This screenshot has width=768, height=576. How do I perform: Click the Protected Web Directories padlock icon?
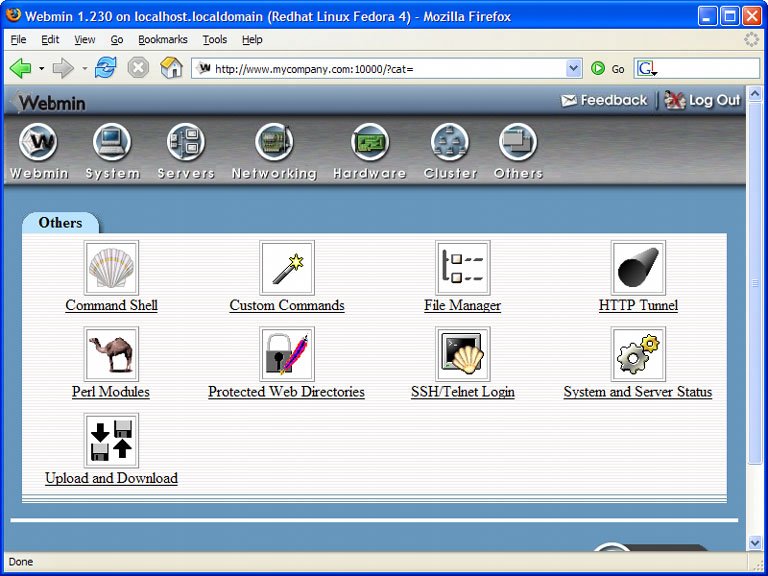[x=287, y=354]
